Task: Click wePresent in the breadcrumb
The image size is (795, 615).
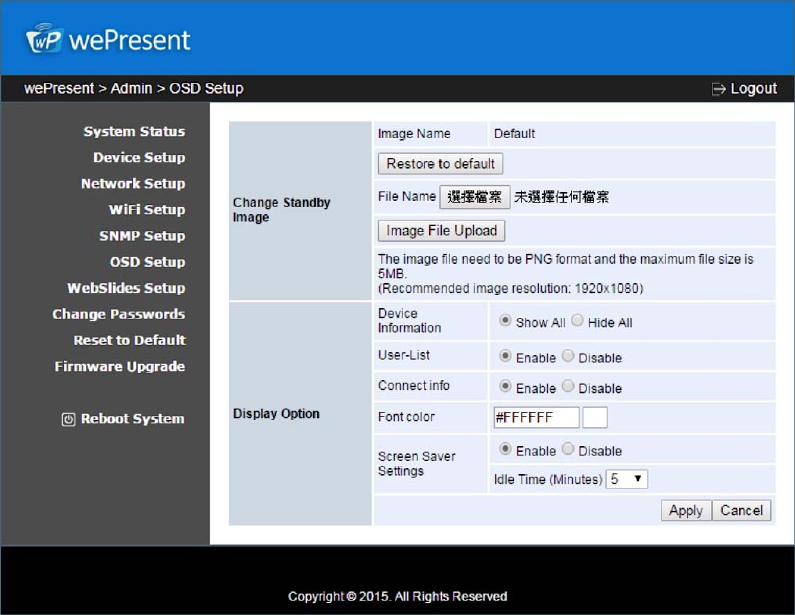Action: tap(59, 88)
